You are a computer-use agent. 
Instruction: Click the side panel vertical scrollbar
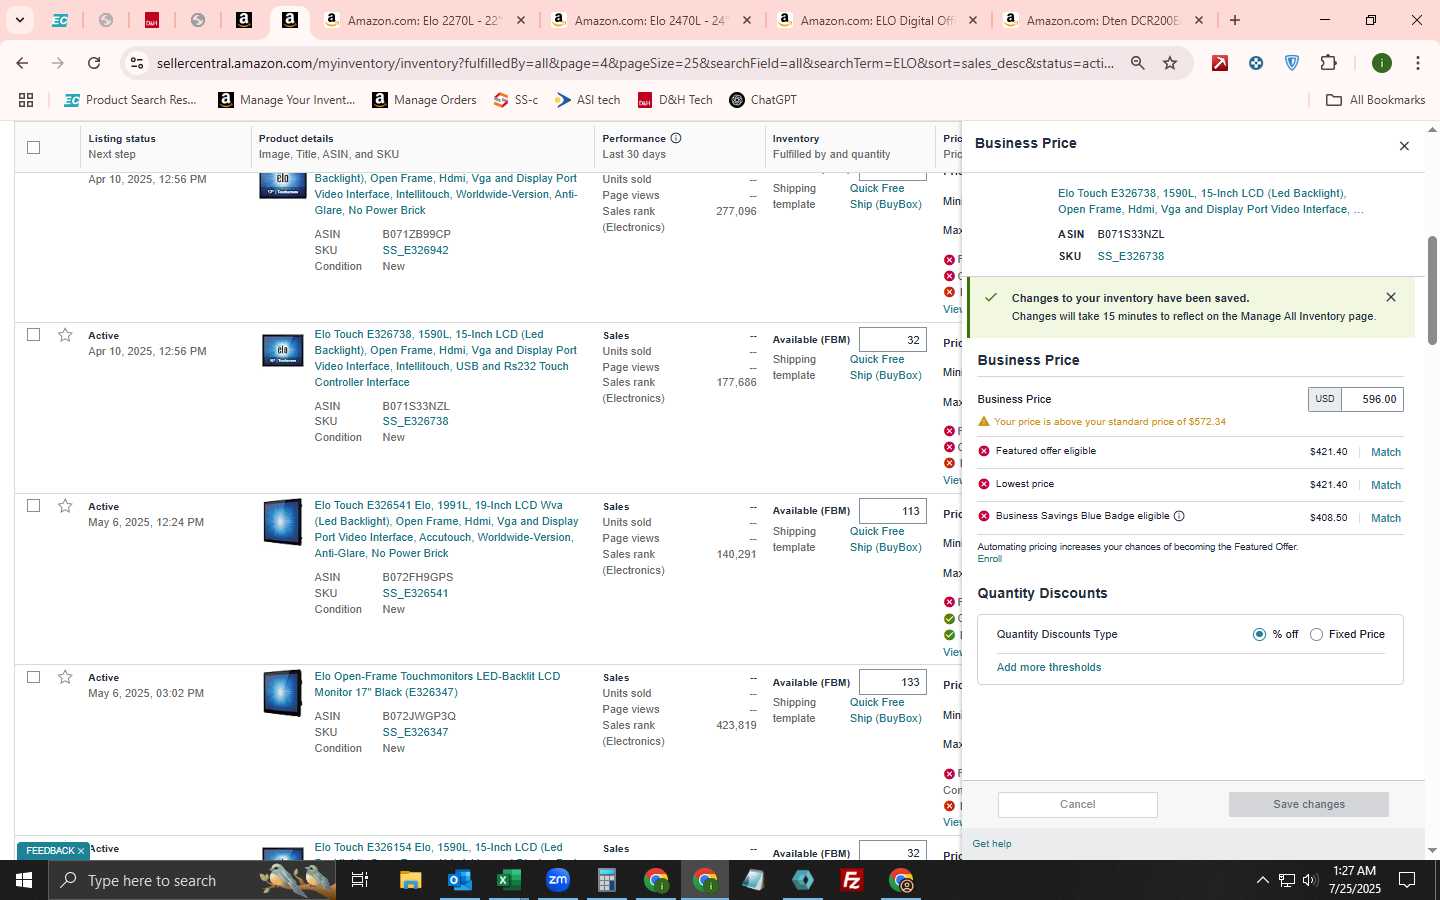[1432, 290]
